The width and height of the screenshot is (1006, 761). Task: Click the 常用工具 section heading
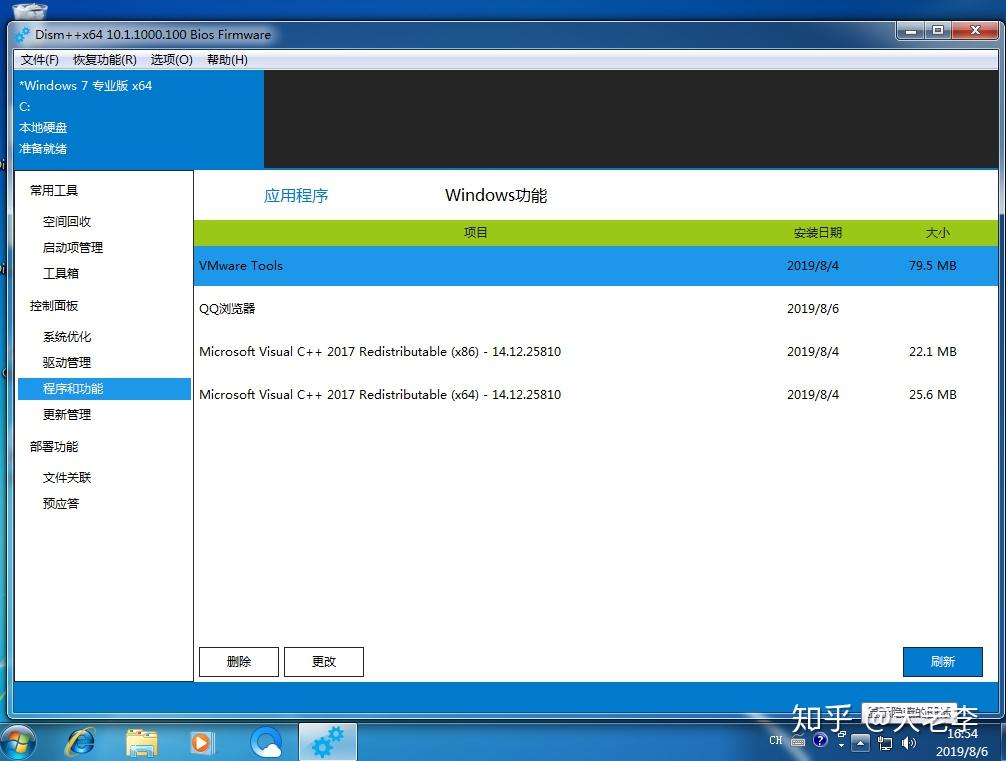coord(54,191)
